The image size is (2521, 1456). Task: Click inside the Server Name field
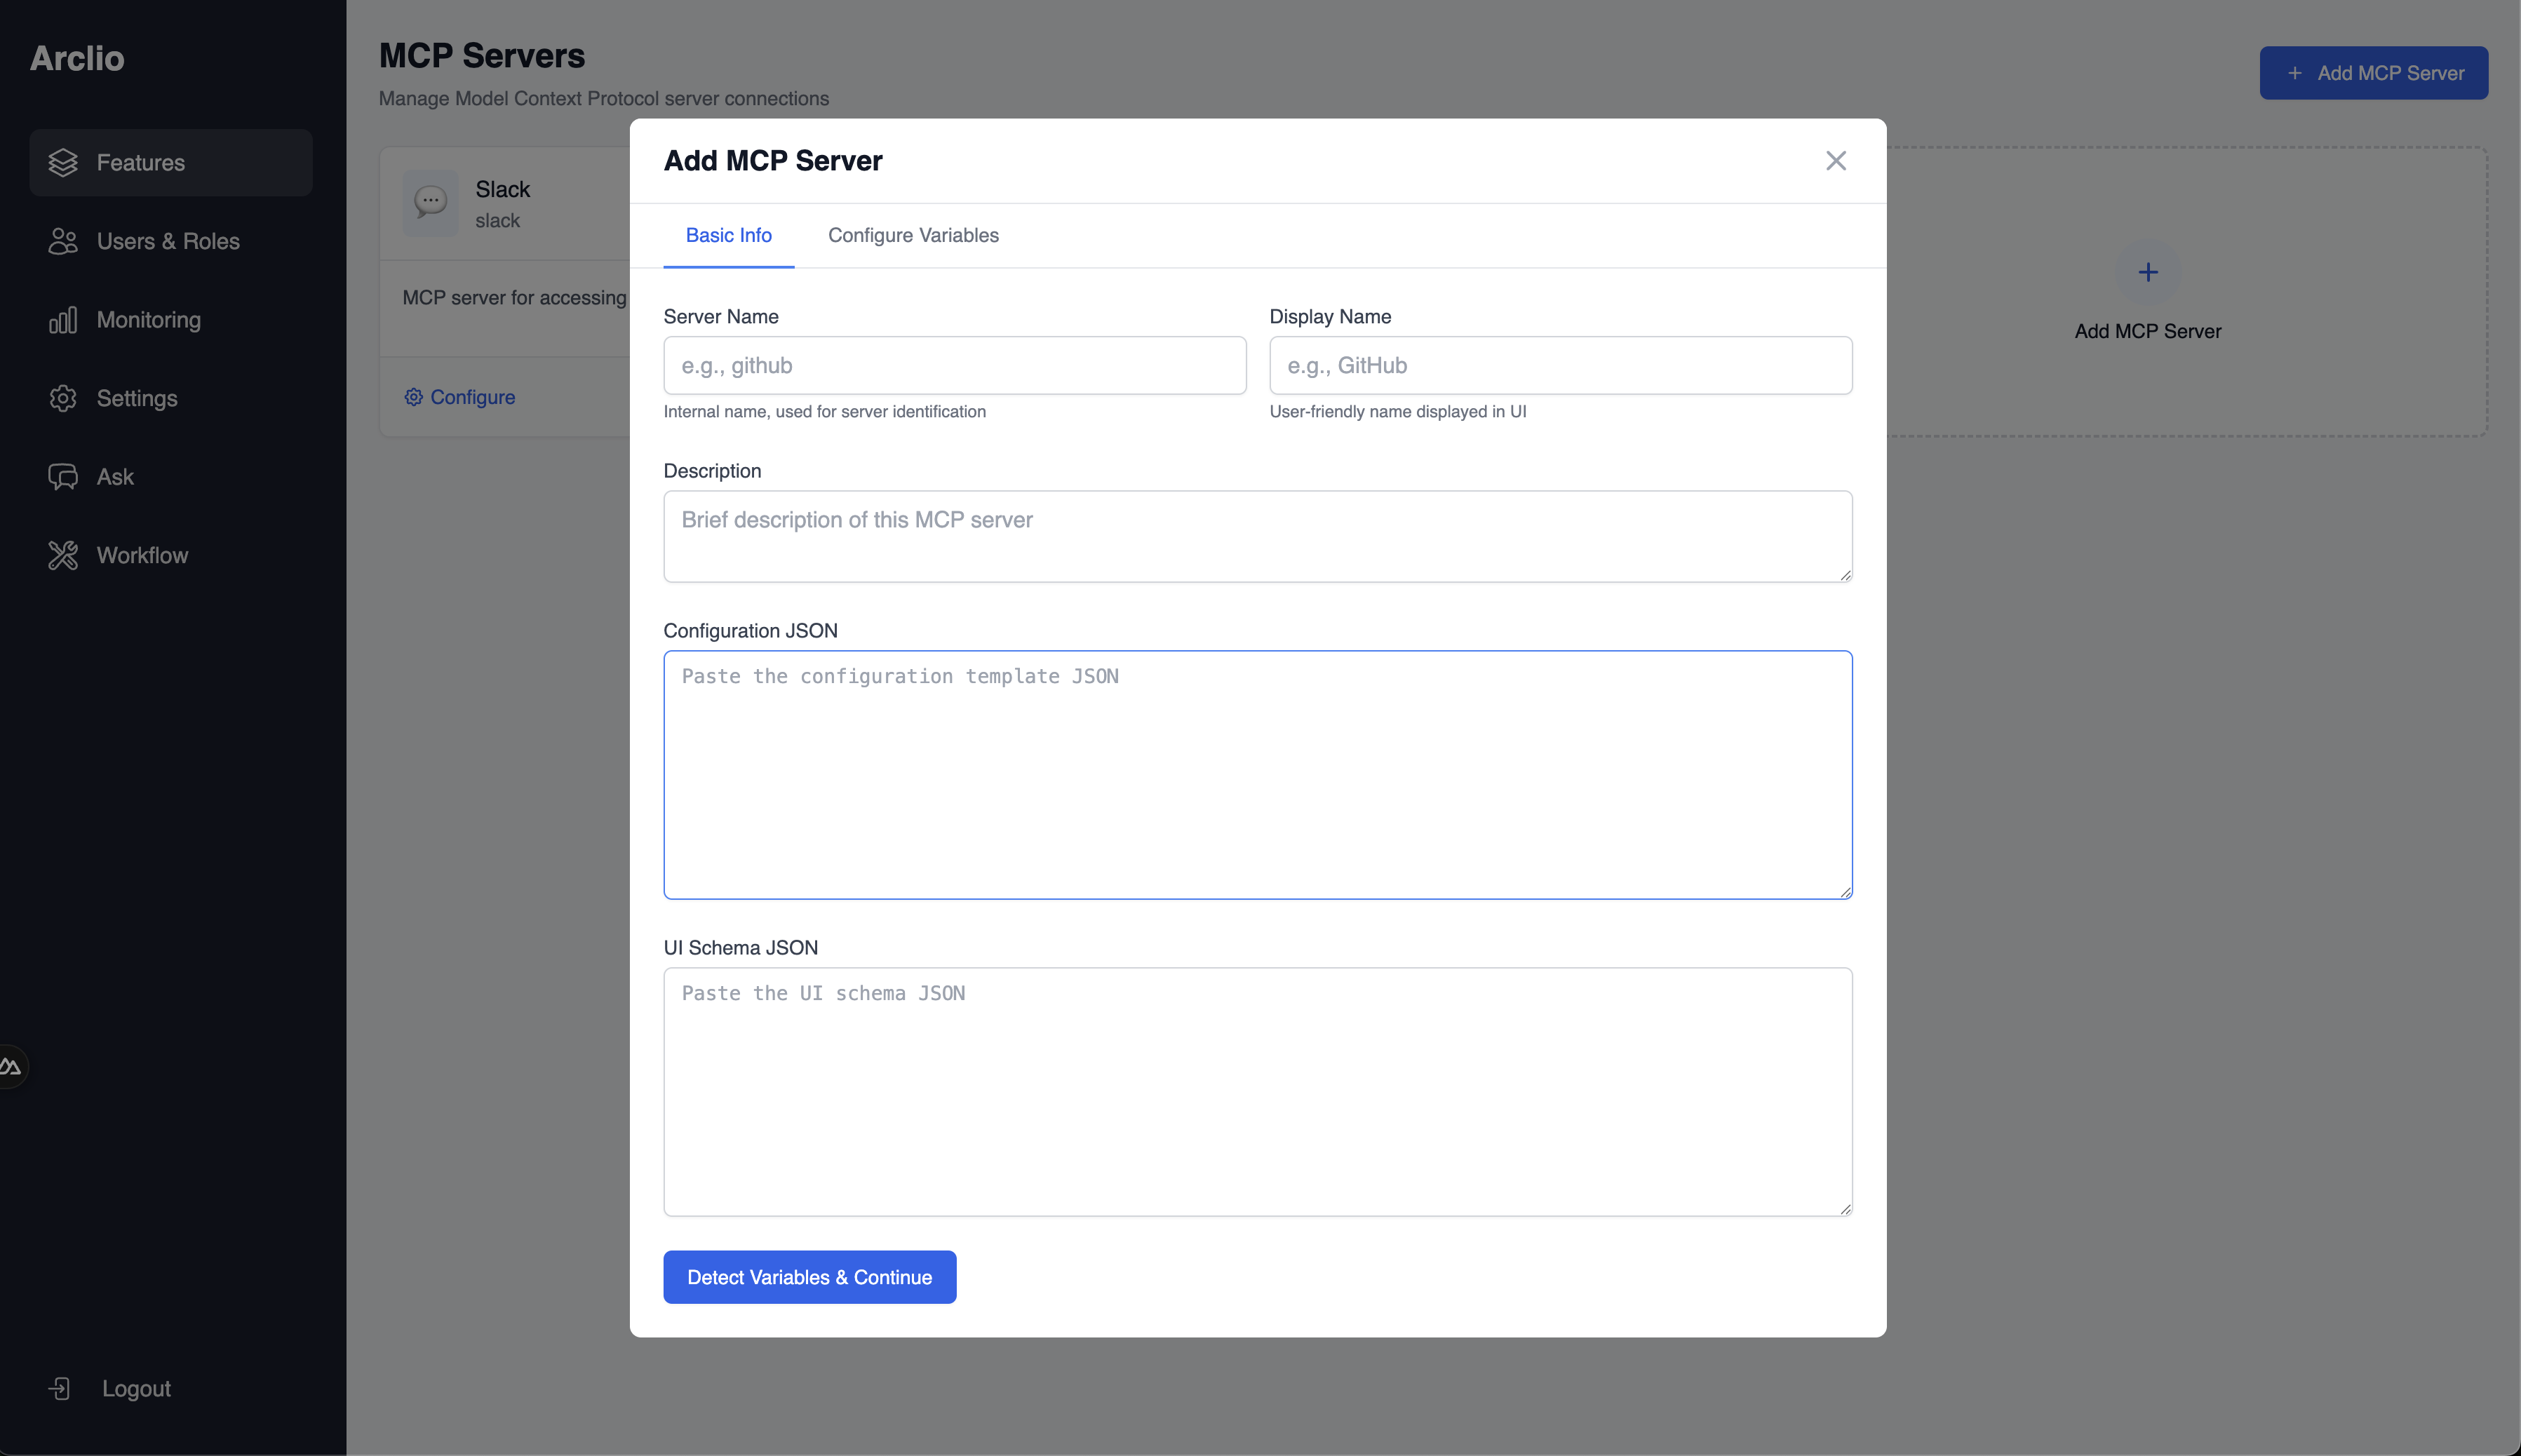pos(954,365)
